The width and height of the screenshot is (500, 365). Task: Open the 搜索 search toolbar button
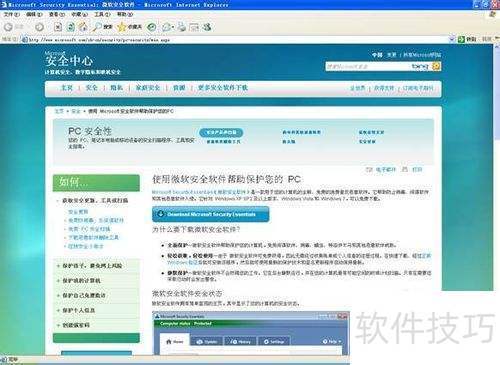[x=102, y=27]
